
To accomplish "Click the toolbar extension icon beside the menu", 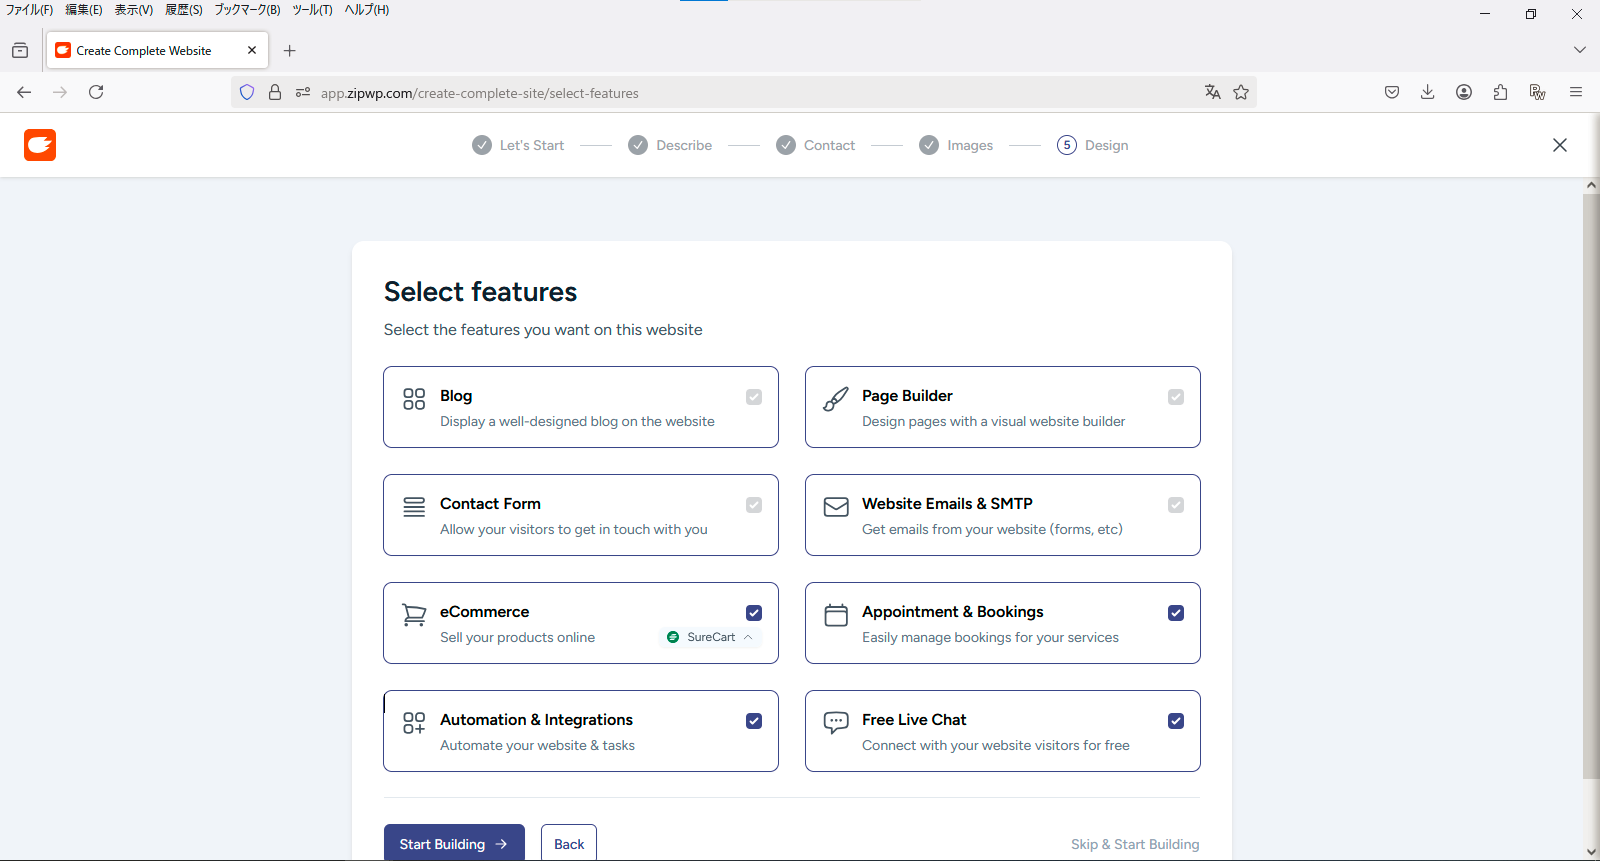I will click(x=1538, y=92).
